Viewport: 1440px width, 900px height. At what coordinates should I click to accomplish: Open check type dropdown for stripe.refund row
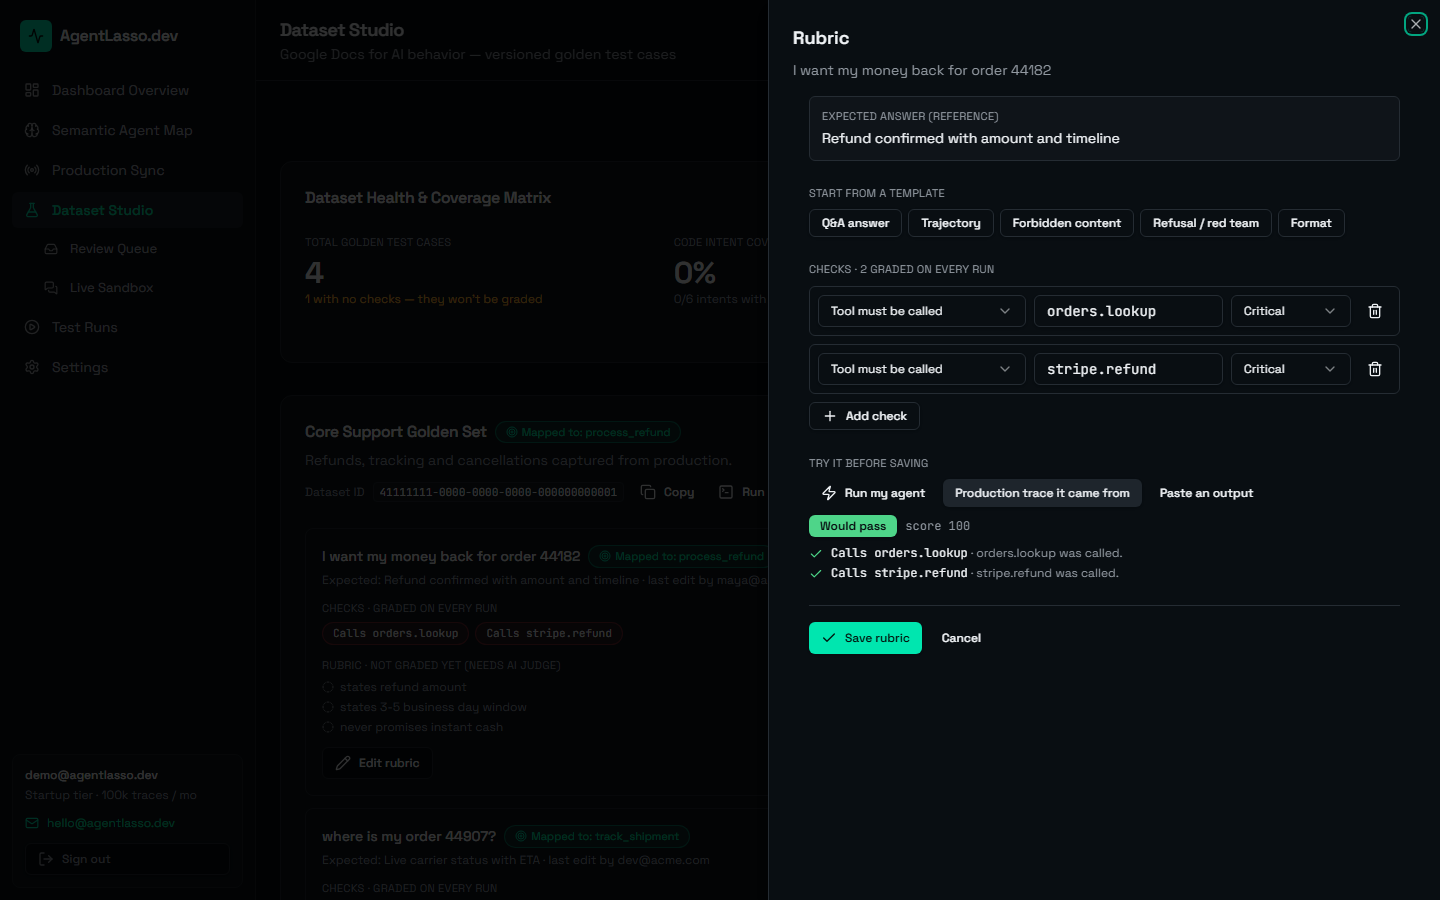click(x=922, y=369)
